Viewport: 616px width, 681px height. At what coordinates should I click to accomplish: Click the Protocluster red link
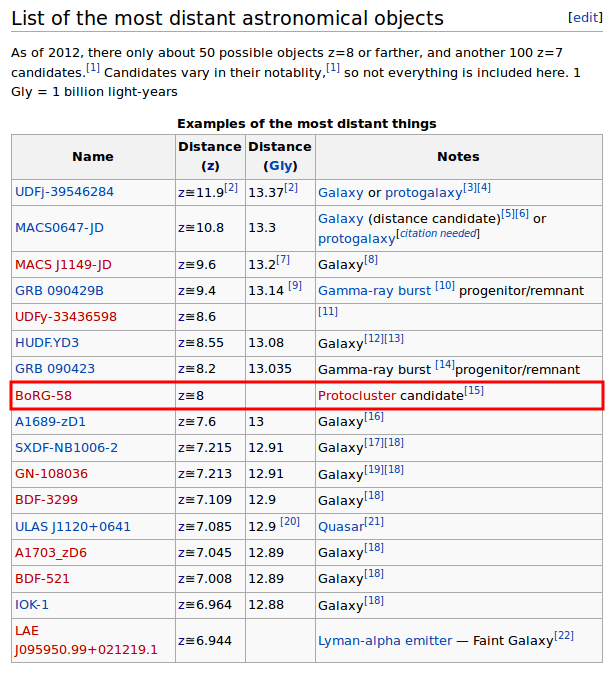tap(357, 396)
